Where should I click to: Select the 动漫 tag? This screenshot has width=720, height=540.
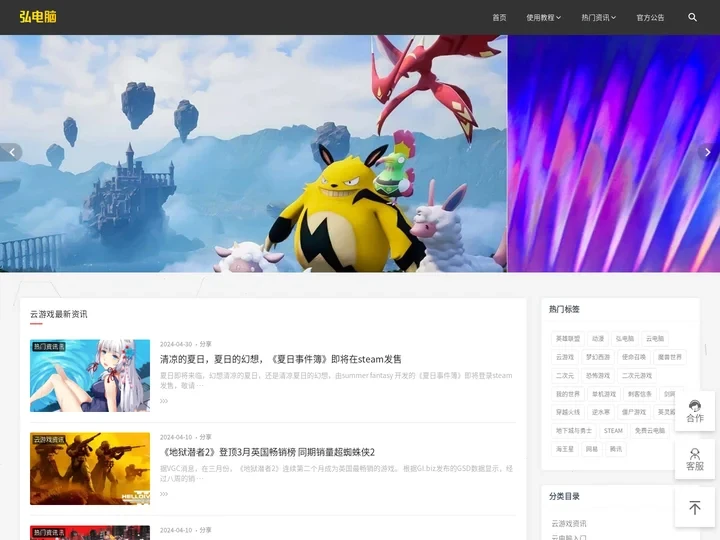[x=598, y=339]
